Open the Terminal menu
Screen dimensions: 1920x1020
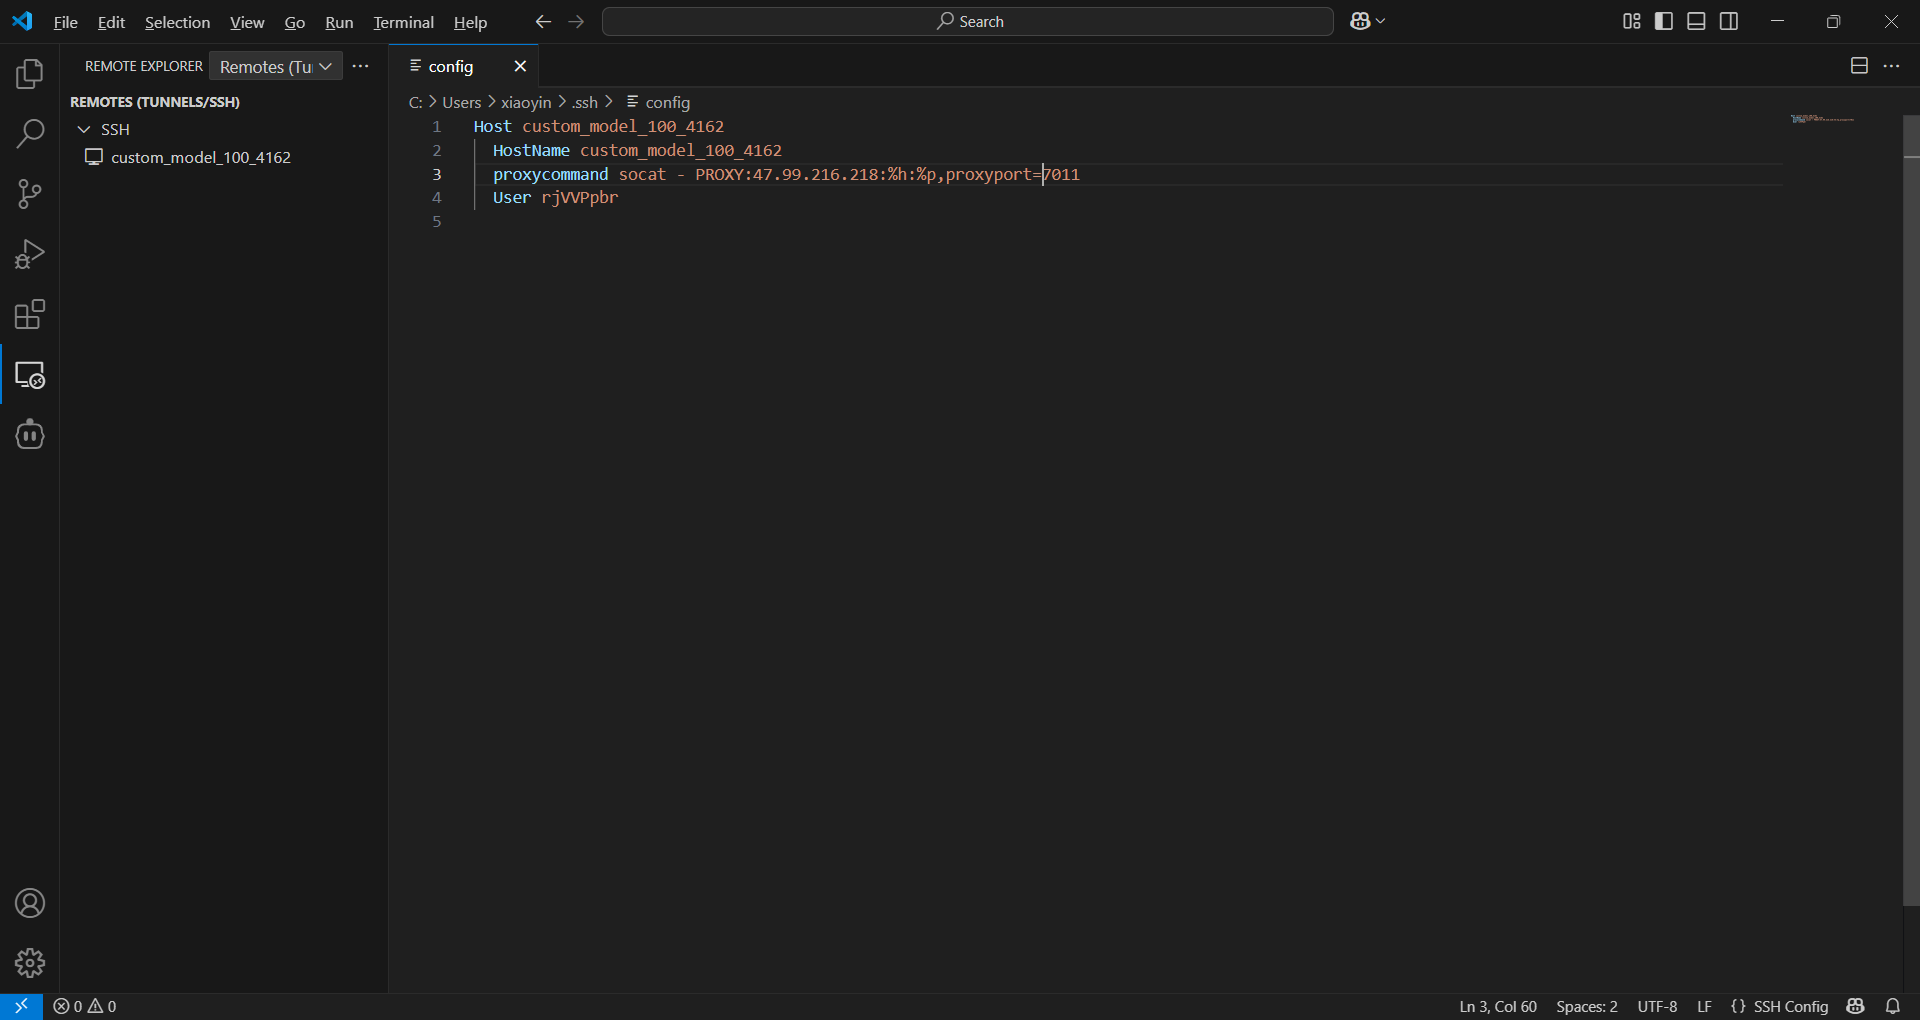[x=403, y=22]
